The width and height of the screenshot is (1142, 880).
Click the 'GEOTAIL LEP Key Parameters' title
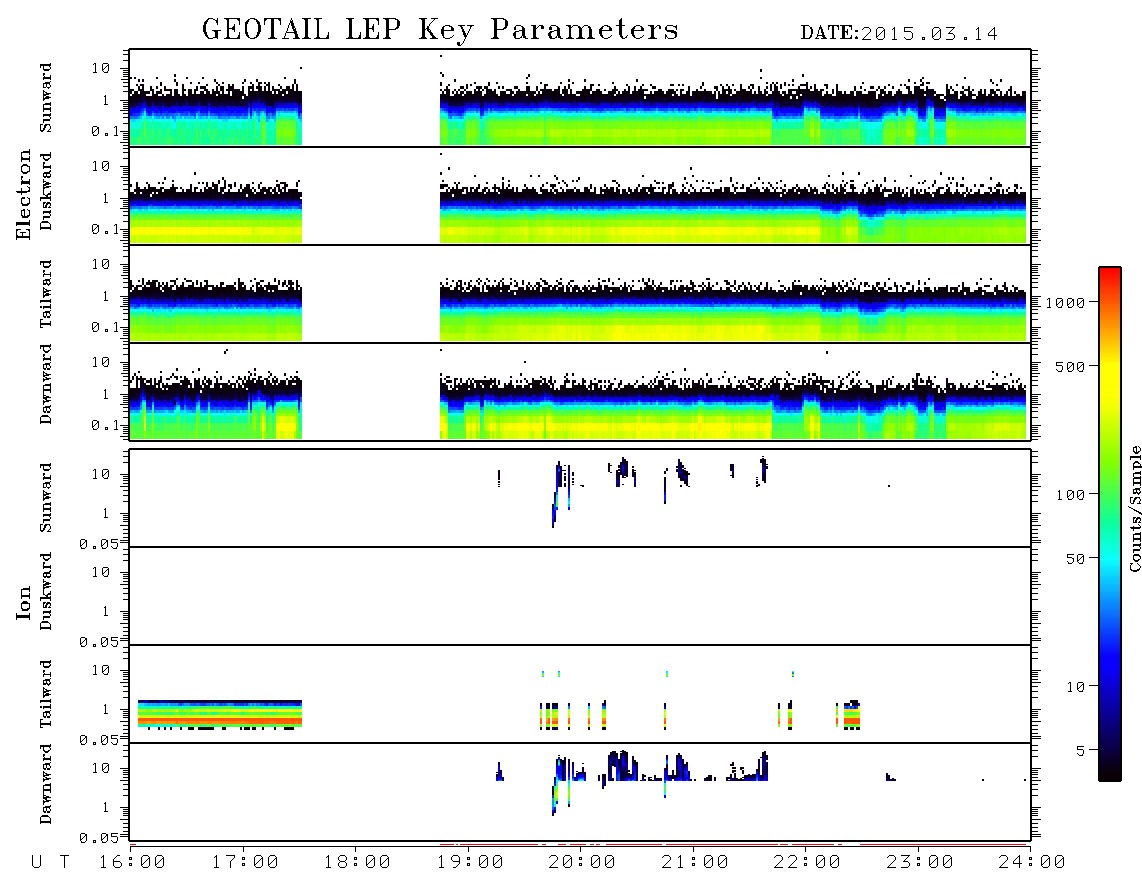[440, 30]
